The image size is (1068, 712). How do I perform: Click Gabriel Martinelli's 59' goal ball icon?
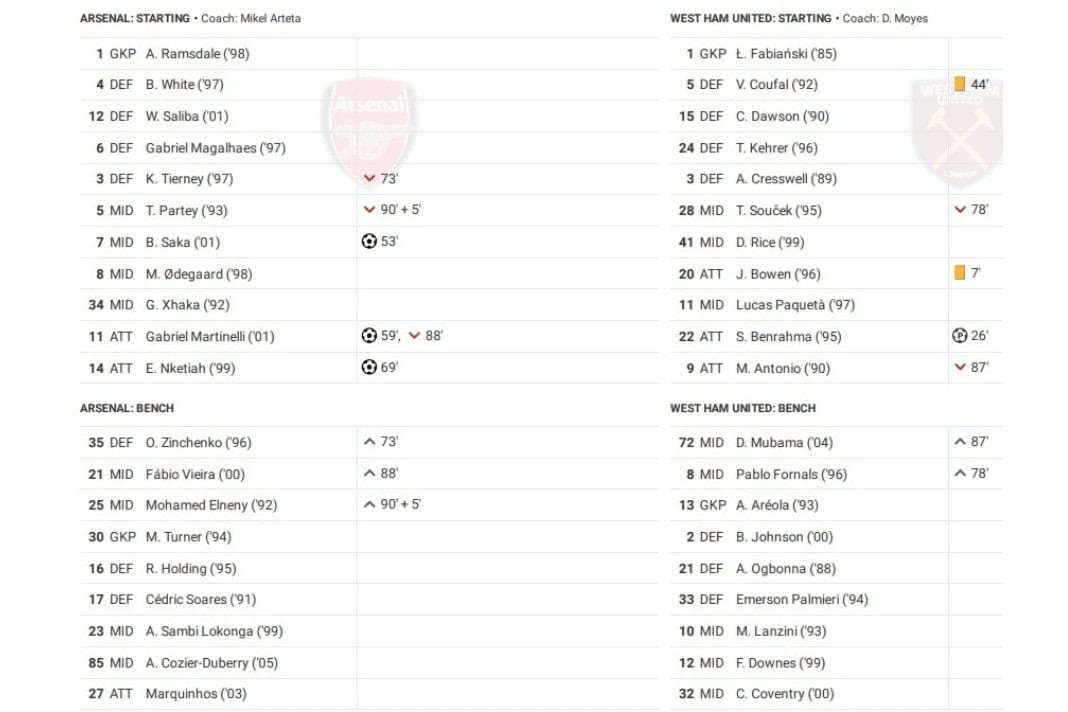pos(369,336)
